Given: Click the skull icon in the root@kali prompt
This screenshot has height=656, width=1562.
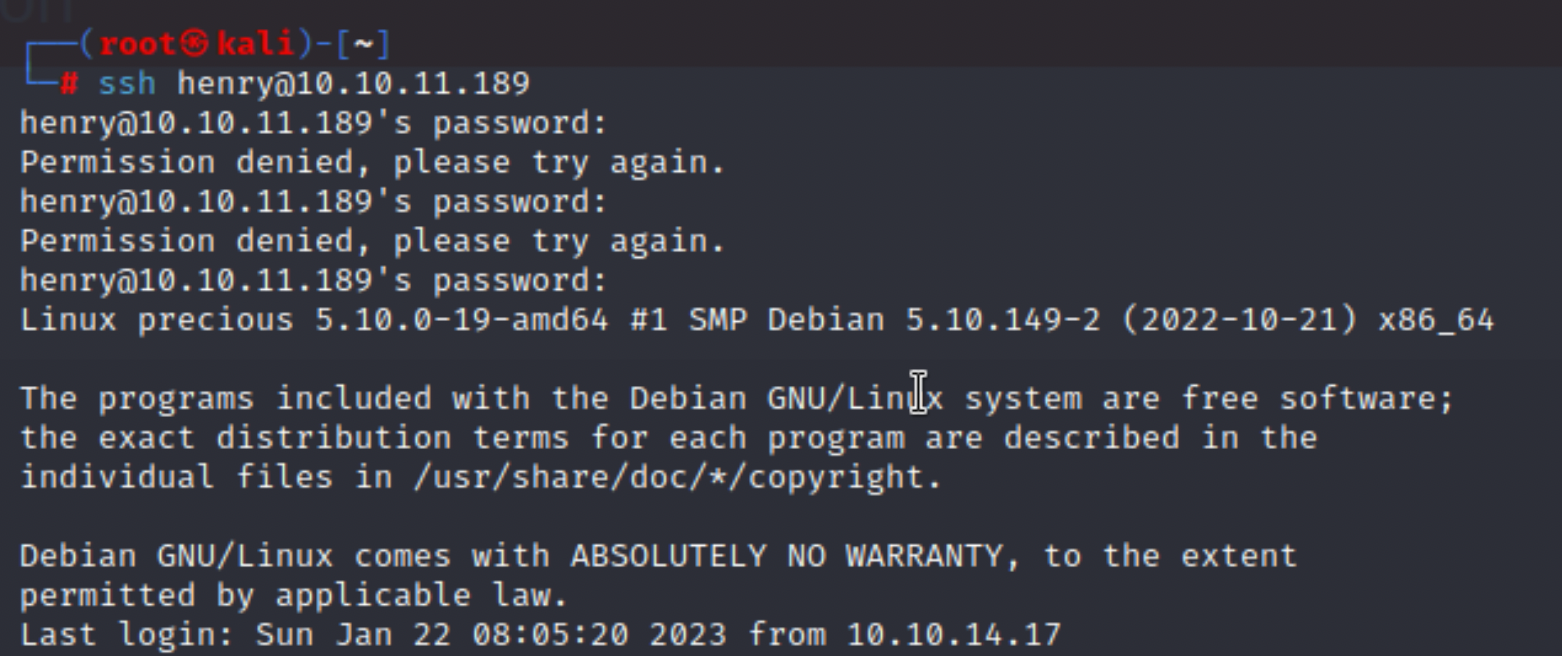Looking at the screenshot, I should (197, 45).
